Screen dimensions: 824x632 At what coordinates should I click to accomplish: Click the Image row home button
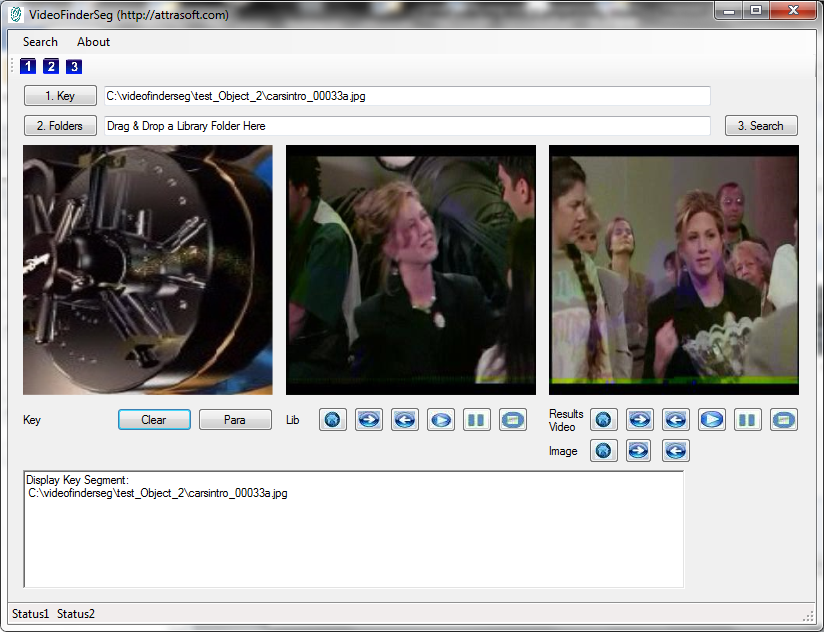point(604,451)
